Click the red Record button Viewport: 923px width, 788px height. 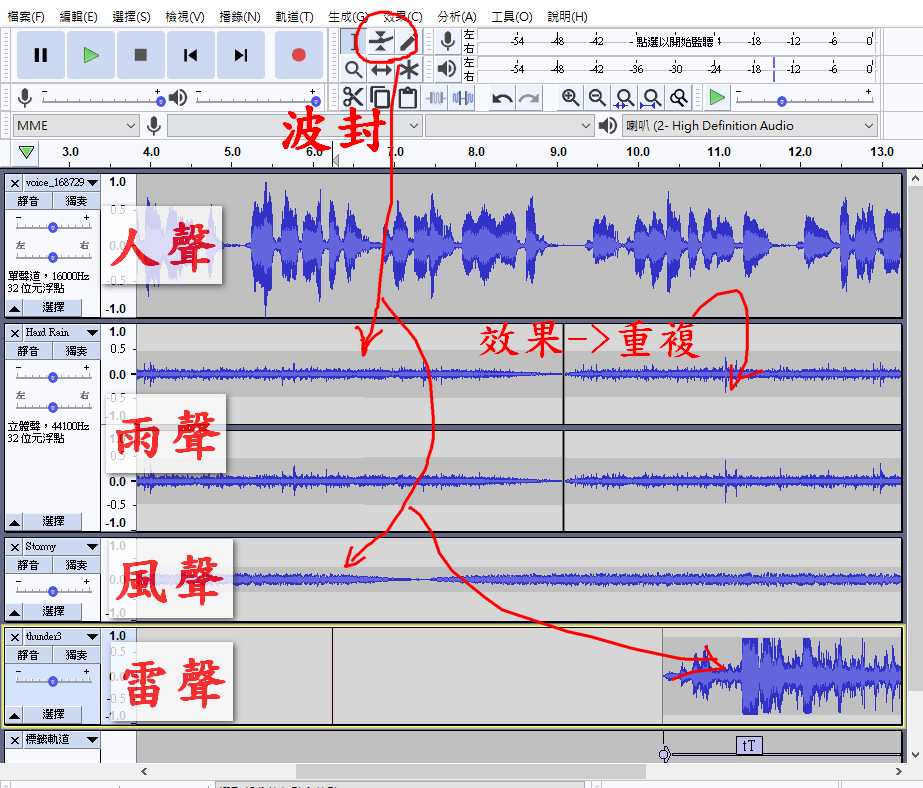[298, 55]
